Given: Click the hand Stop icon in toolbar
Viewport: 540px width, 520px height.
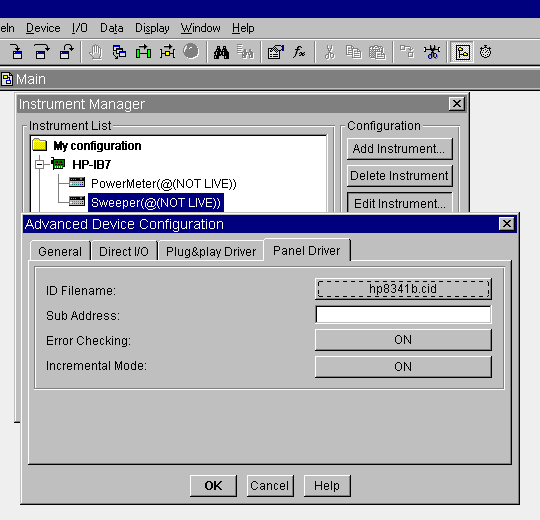Looking at the screenshot, I should coord(95,52).
